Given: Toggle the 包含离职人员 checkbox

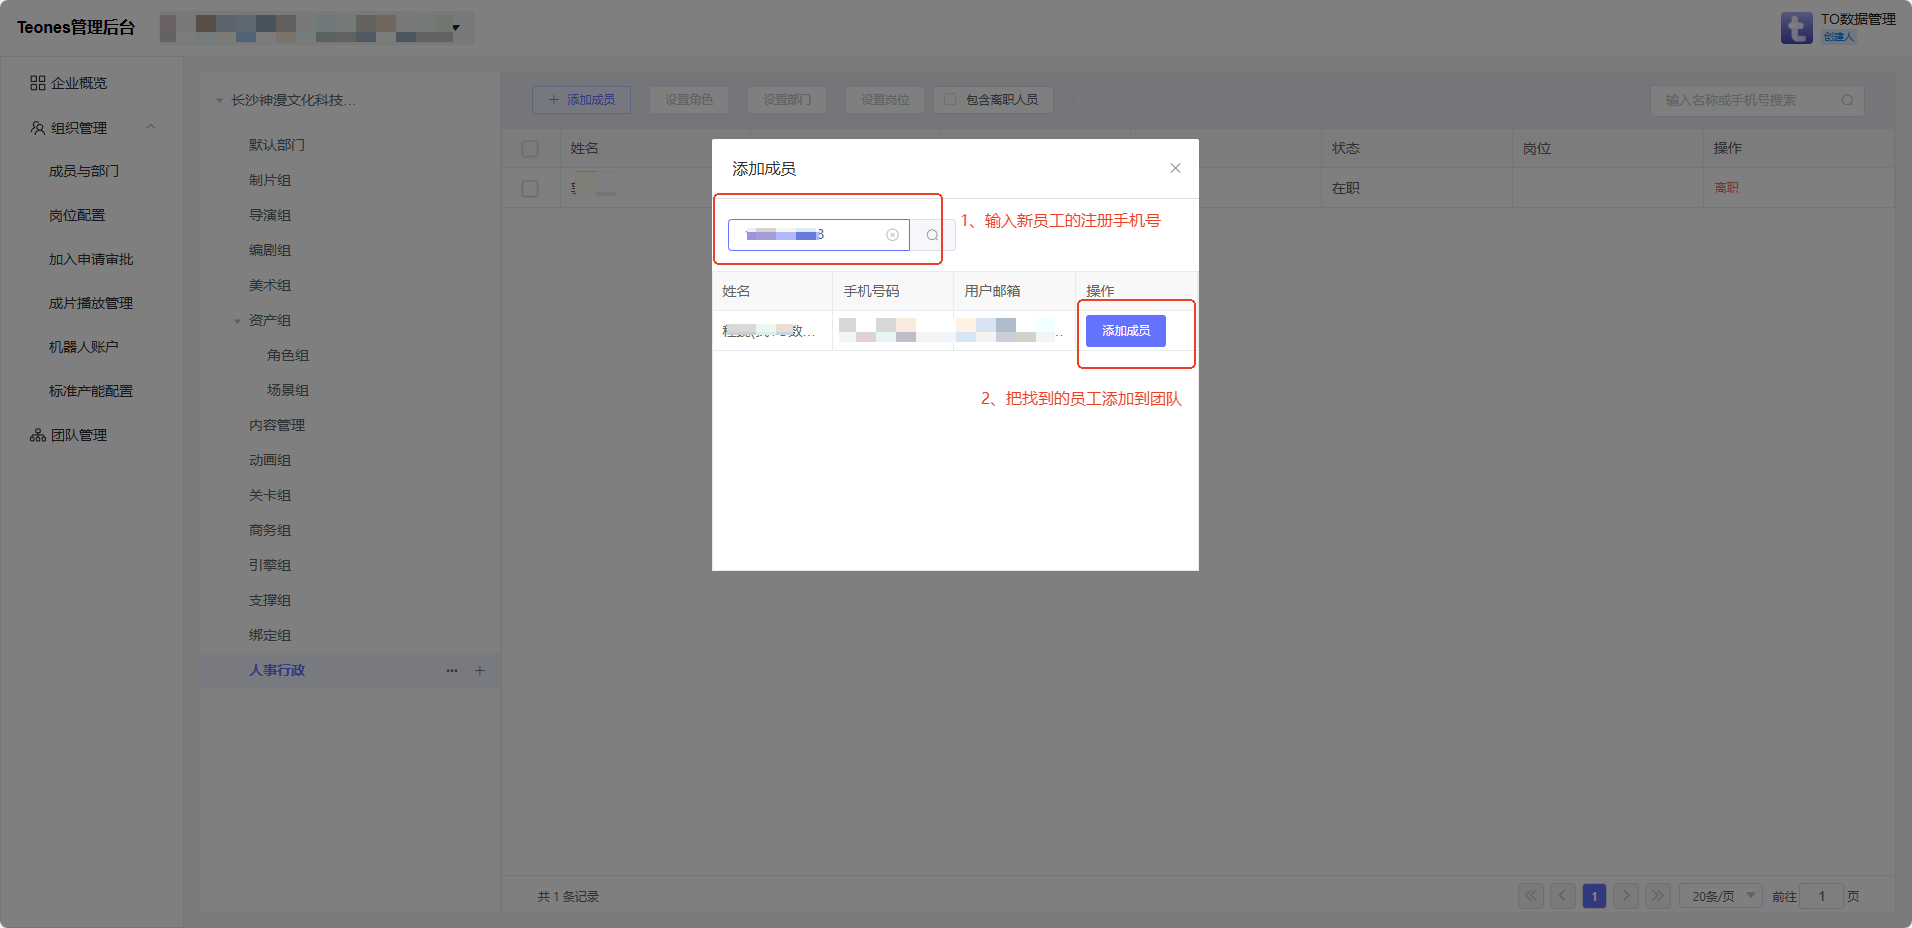Looking at the screenshot, I should click(950, 100).
